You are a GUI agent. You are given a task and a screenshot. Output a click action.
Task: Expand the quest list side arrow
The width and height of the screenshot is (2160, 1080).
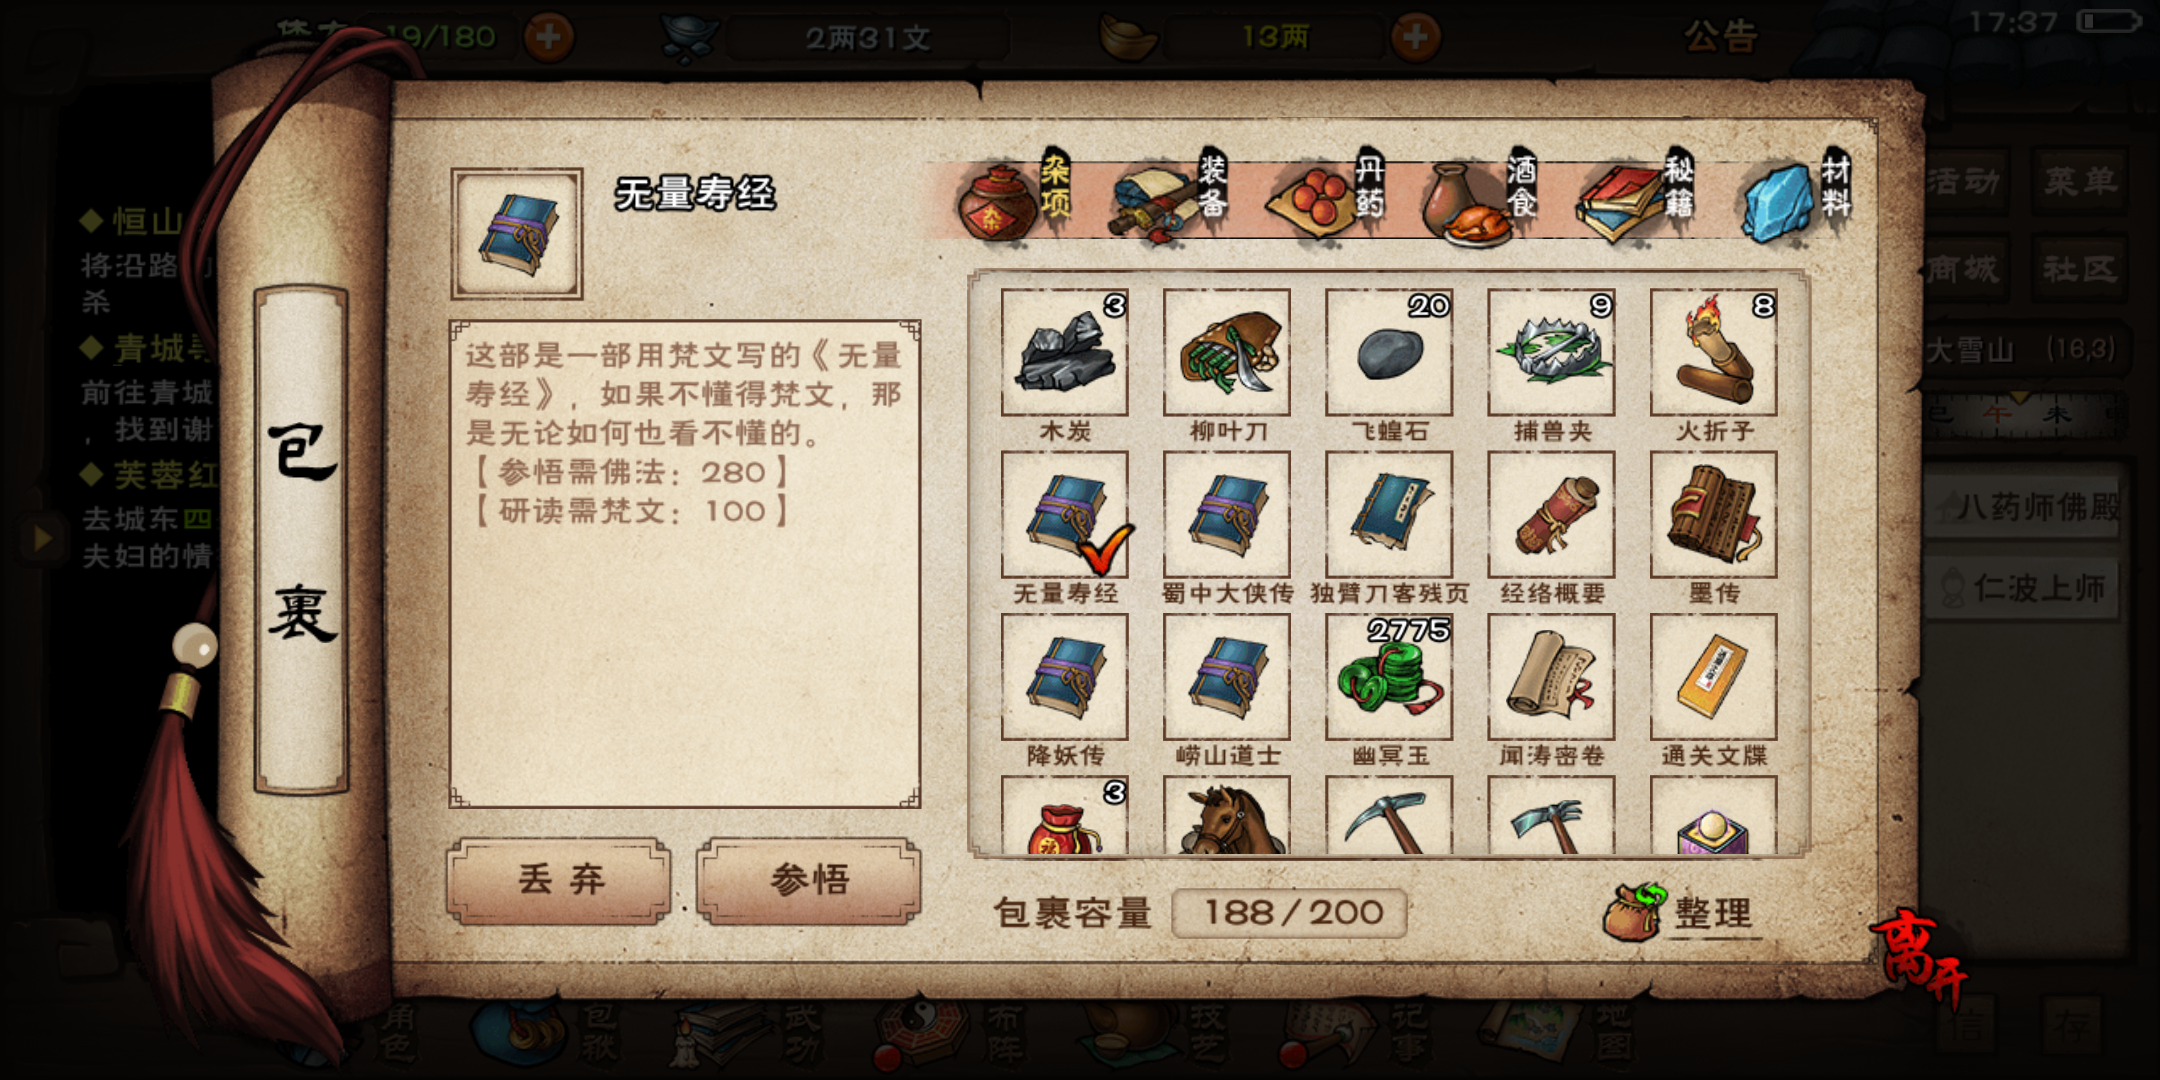[x=42, y=538]
